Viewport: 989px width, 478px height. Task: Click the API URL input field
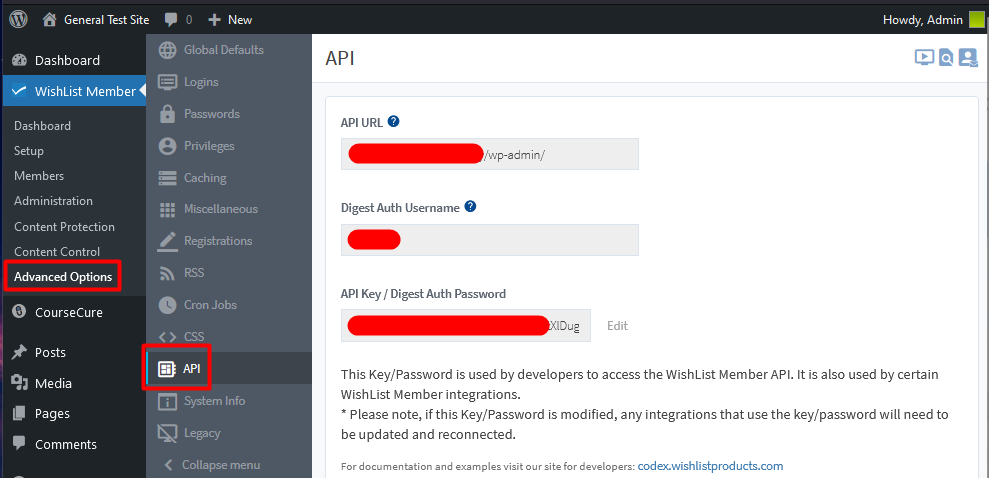pos(489,154)
